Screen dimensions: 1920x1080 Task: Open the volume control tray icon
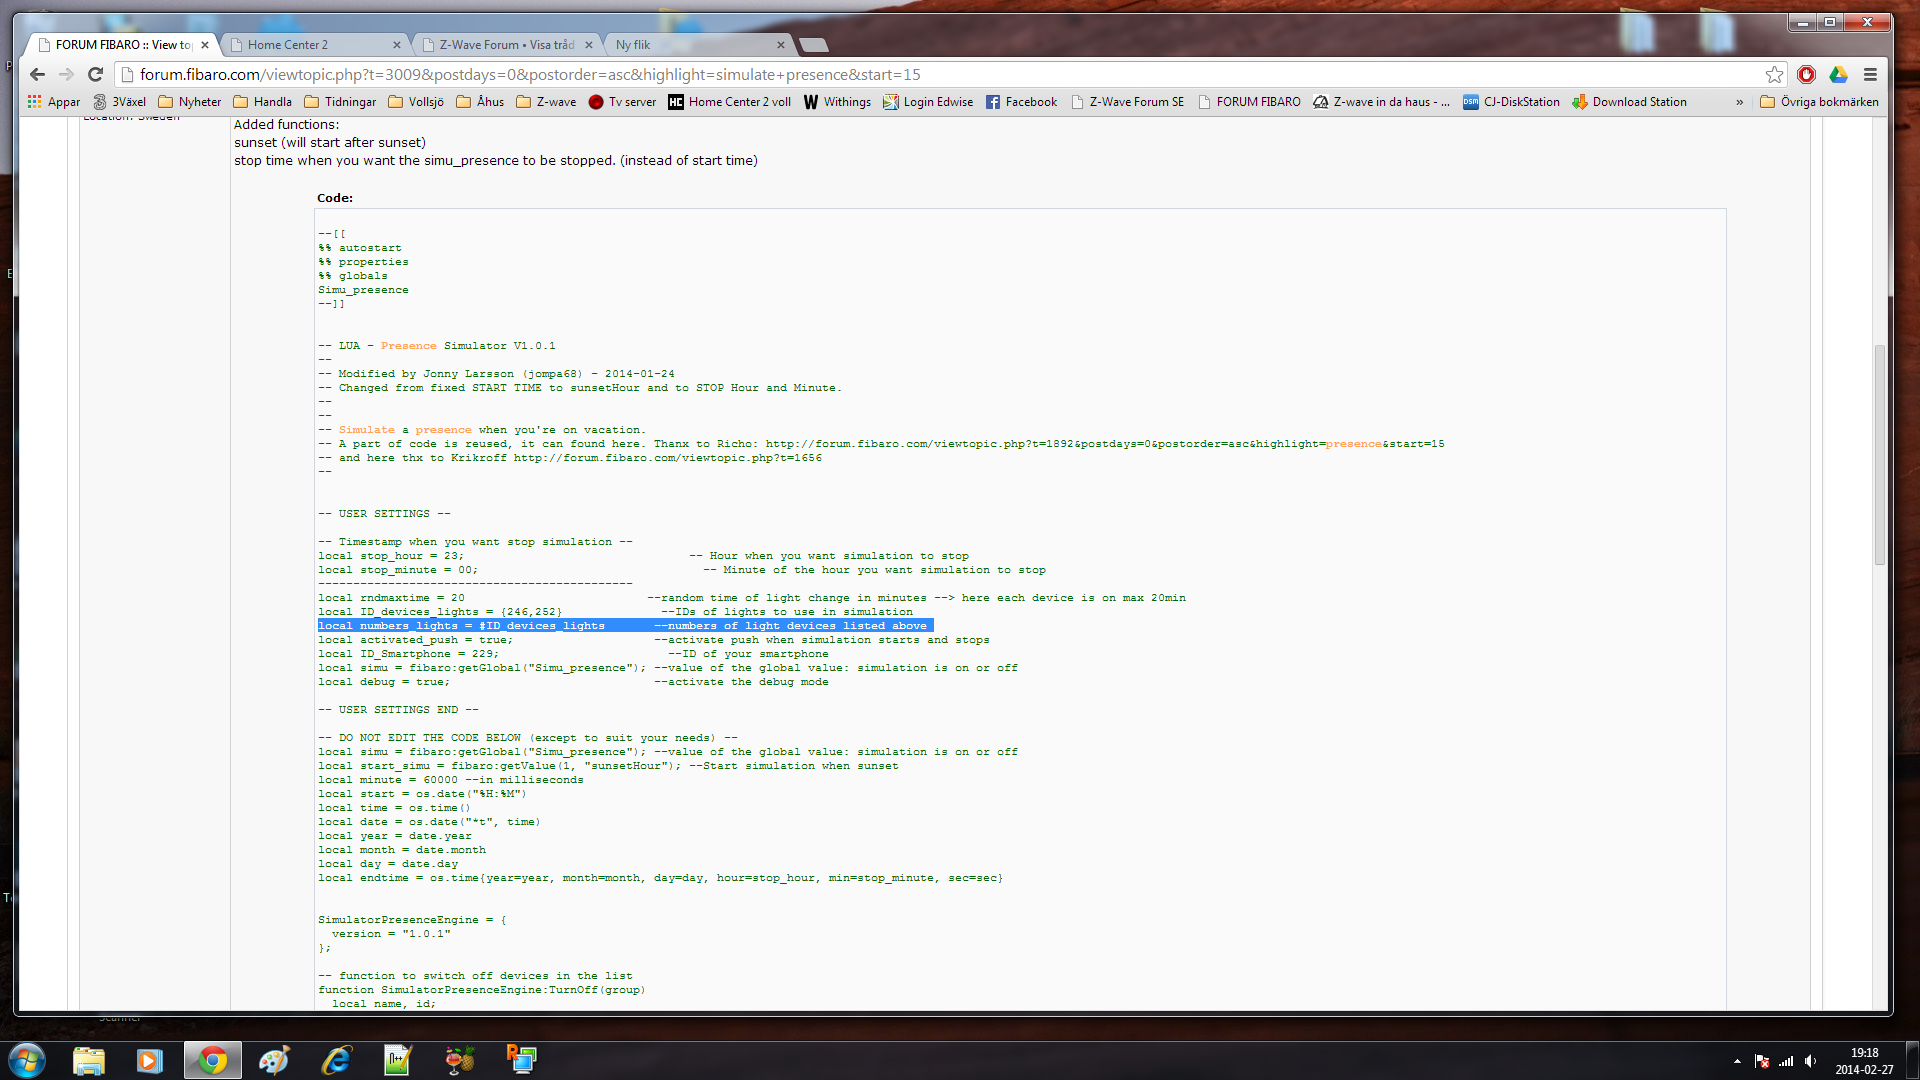[1811, 1061]
